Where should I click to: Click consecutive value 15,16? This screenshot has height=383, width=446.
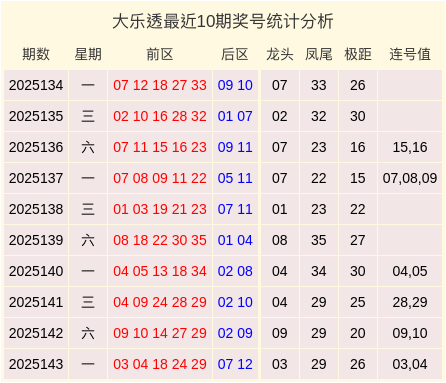click(x=410, y=147)
